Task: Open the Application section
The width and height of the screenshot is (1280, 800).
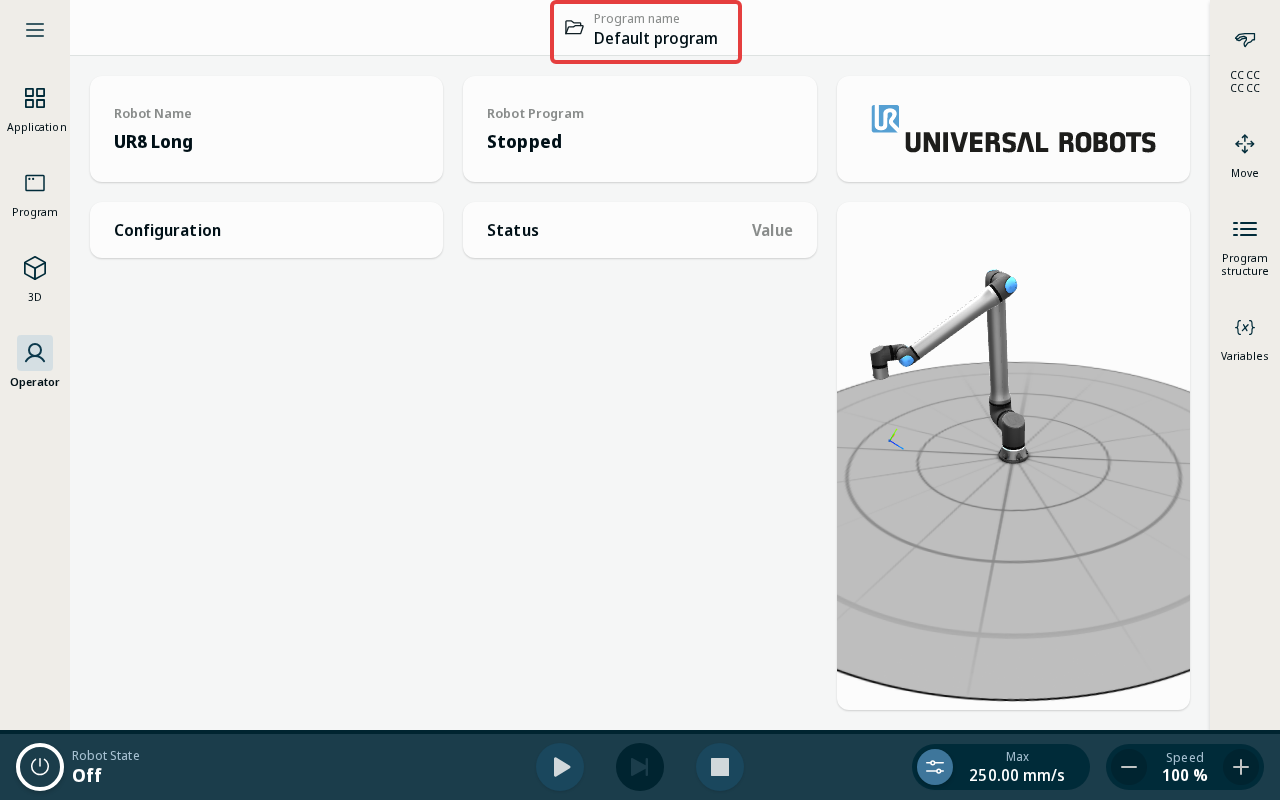Action: [x=35, y=108]
